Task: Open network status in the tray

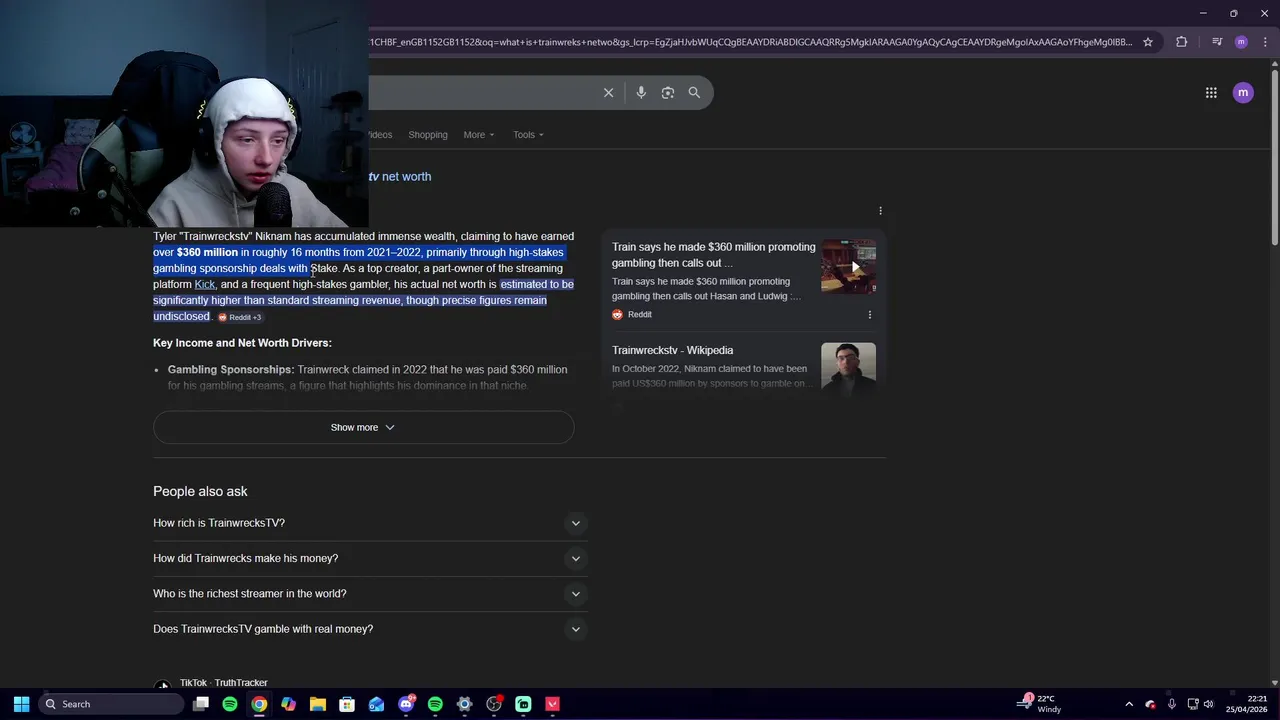Action: click(1192, 704)
